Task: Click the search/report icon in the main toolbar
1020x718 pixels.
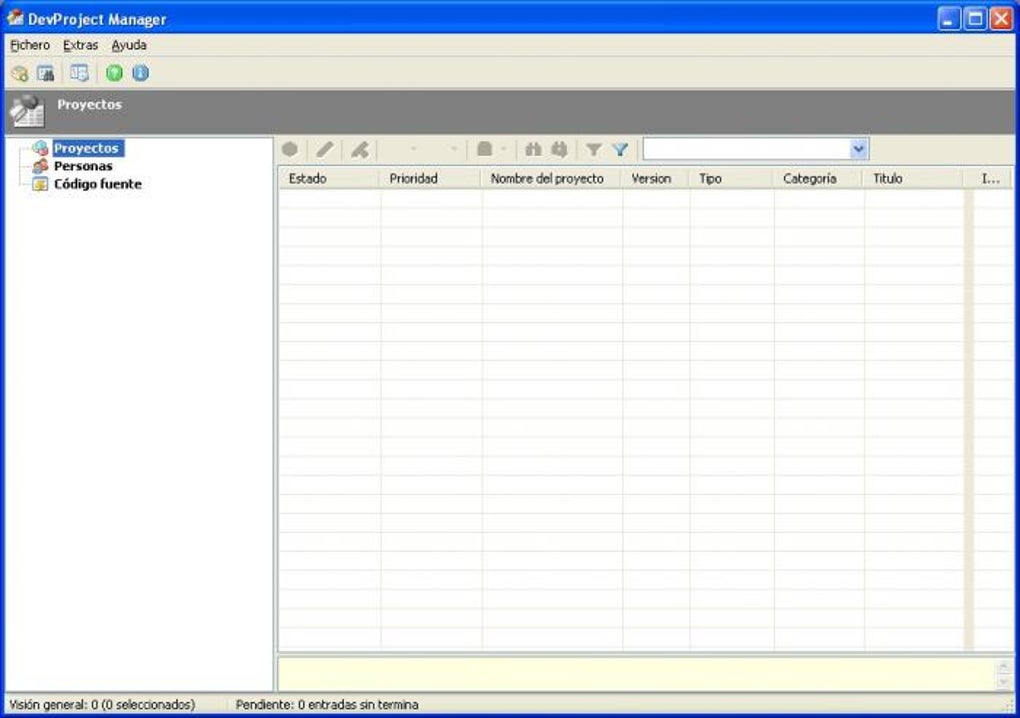Action: 46,72
